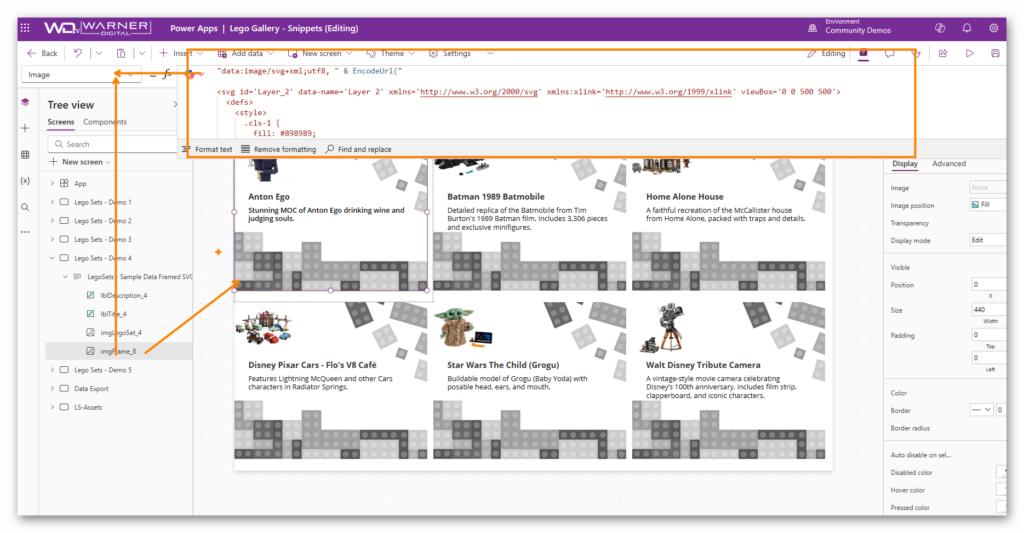Click the Environment Community Demos selector
1024x533 pixels.
point(850,27)
